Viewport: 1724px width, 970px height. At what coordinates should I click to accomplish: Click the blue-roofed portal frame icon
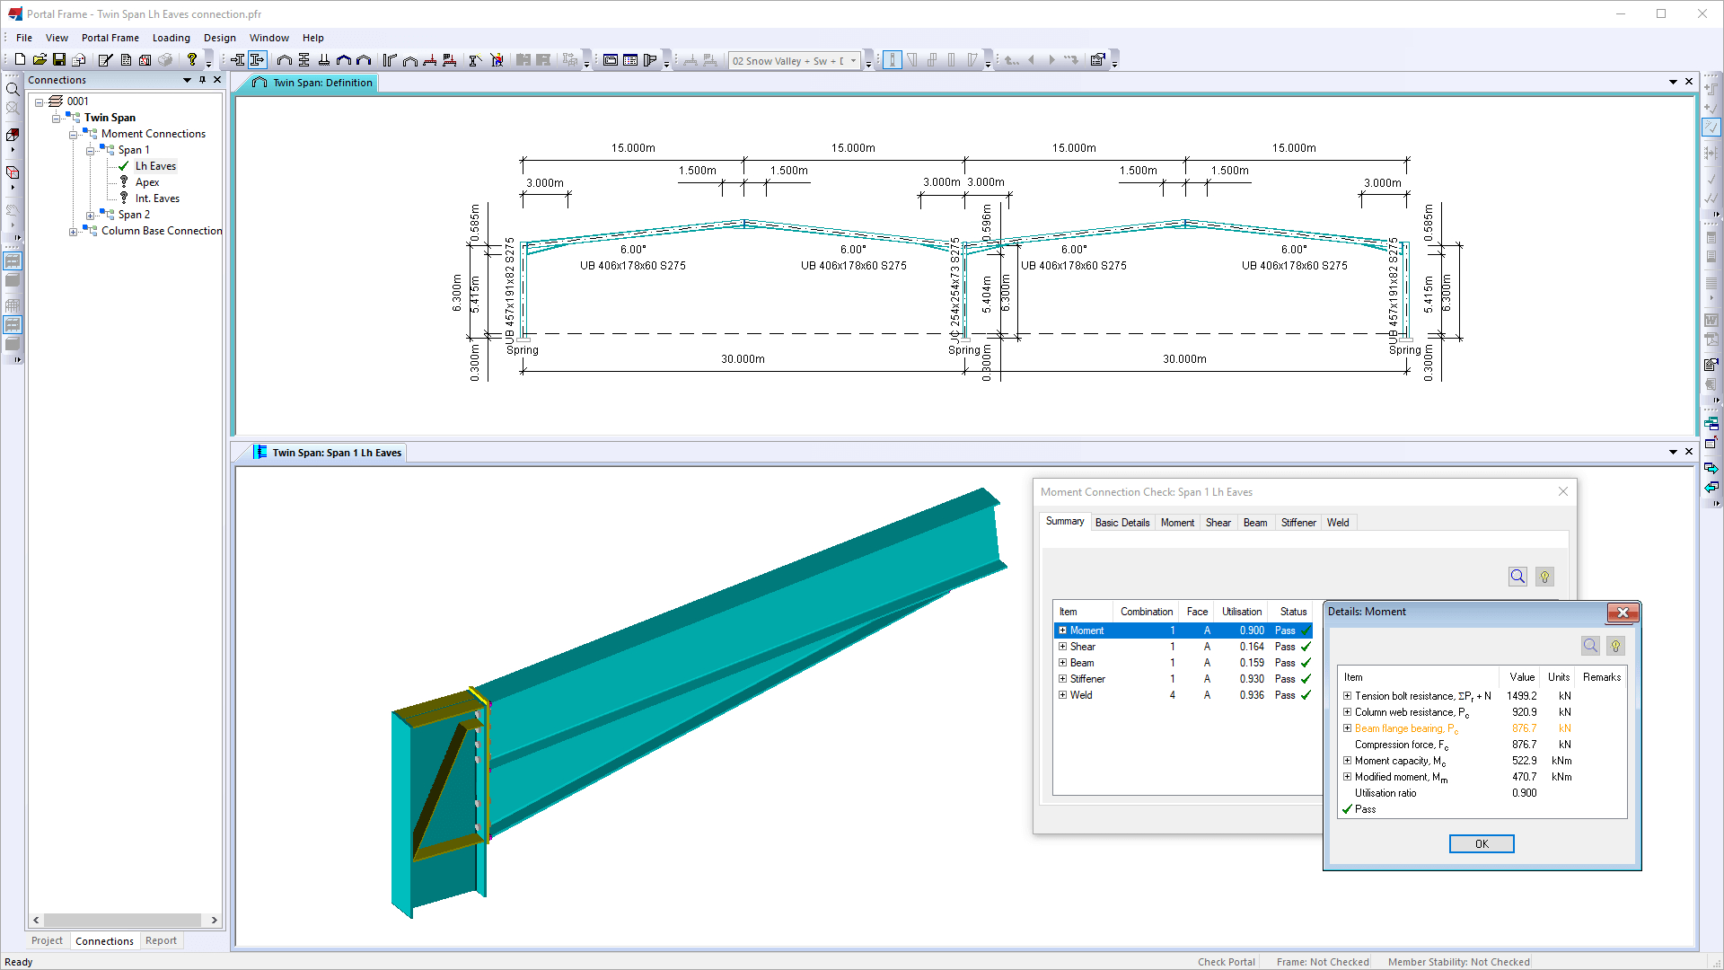(343, 60)
